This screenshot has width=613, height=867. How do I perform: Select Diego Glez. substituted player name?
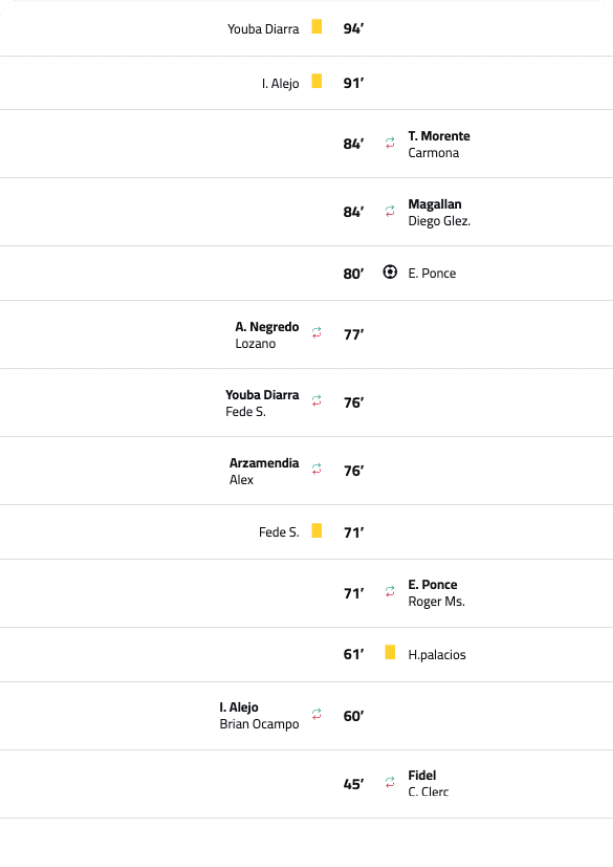tap(439, 222)
